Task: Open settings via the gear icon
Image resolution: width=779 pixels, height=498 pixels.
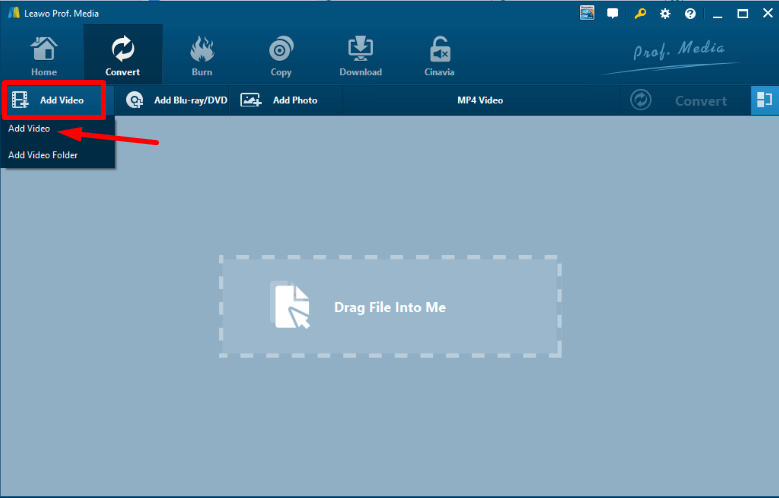Action: click(x=665, y=14)
